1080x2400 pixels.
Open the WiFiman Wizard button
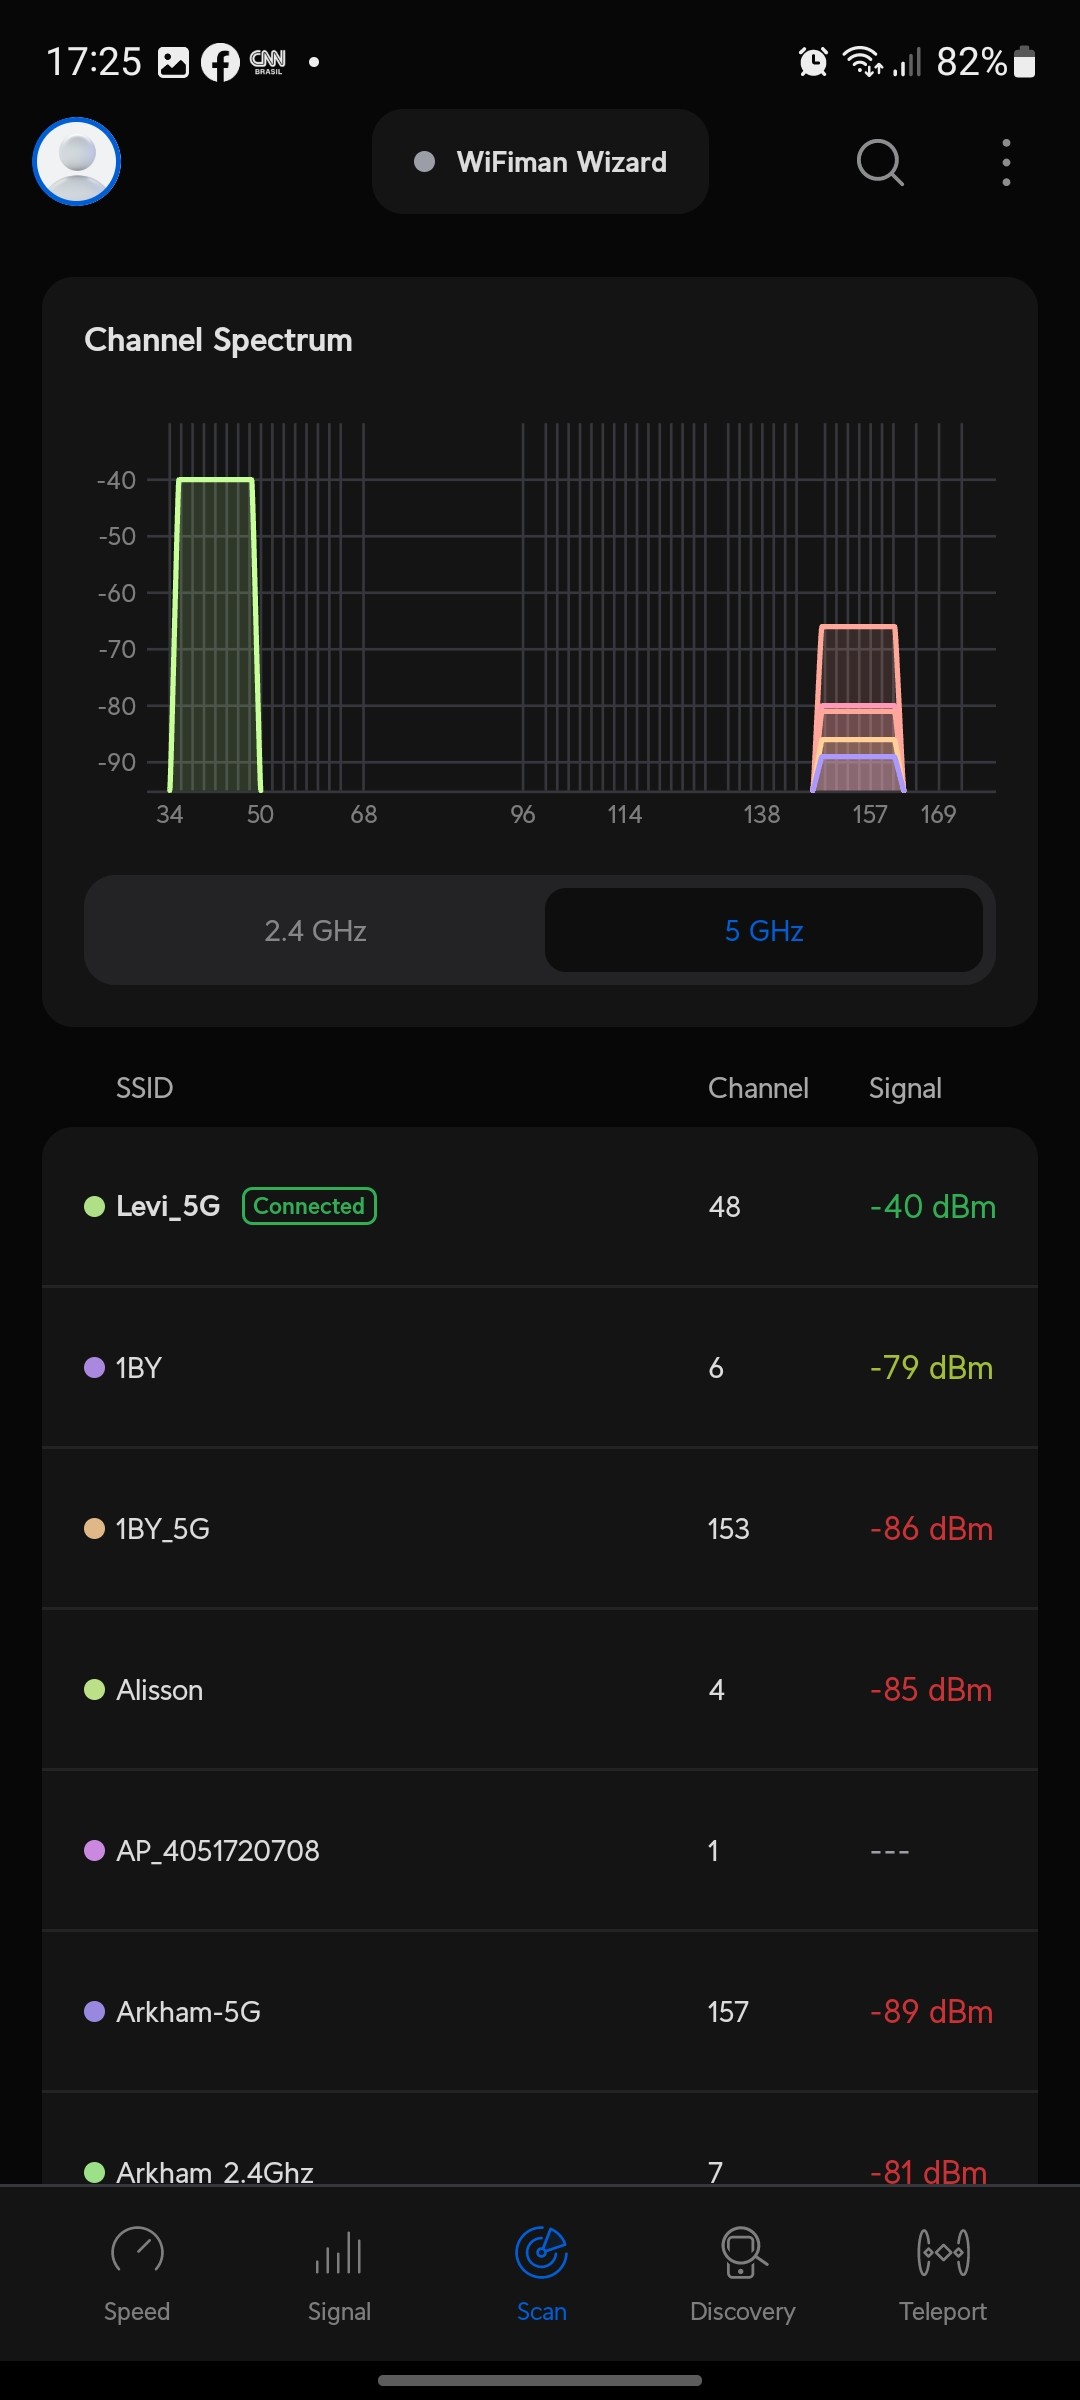click(x=540, y=162)
